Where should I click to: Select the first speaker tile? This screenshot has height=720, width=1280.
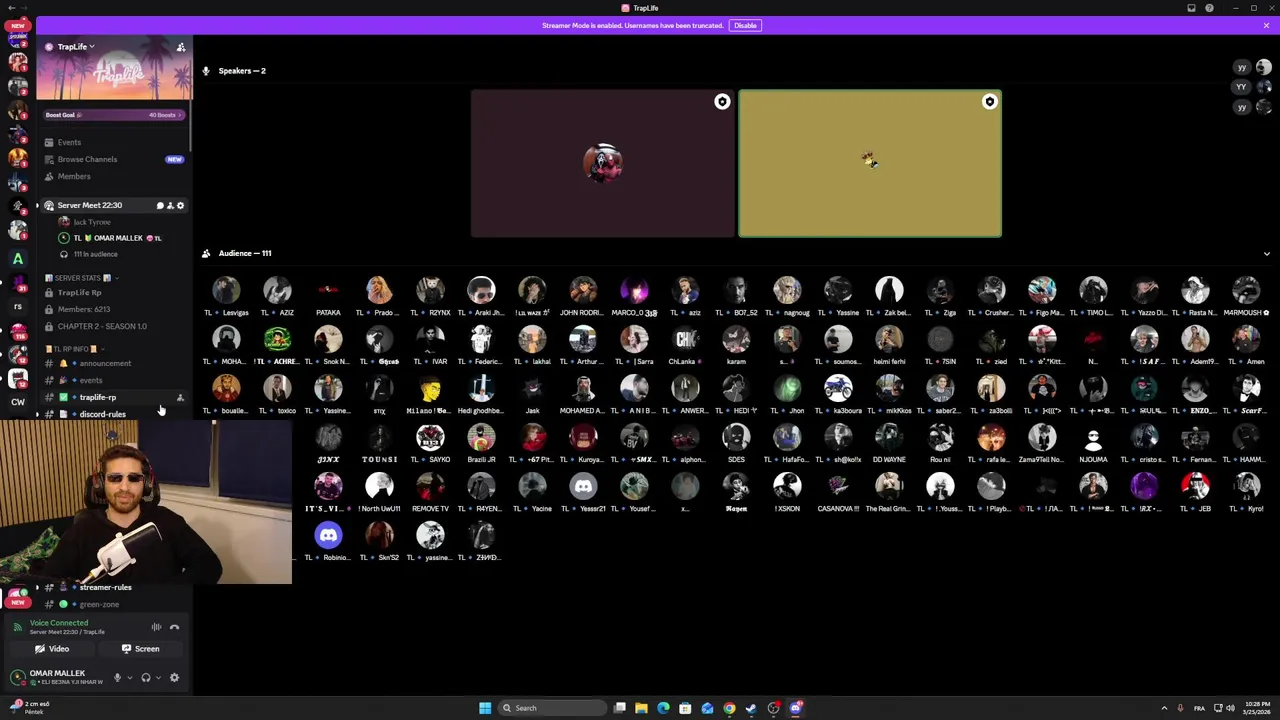coord(602,163)
